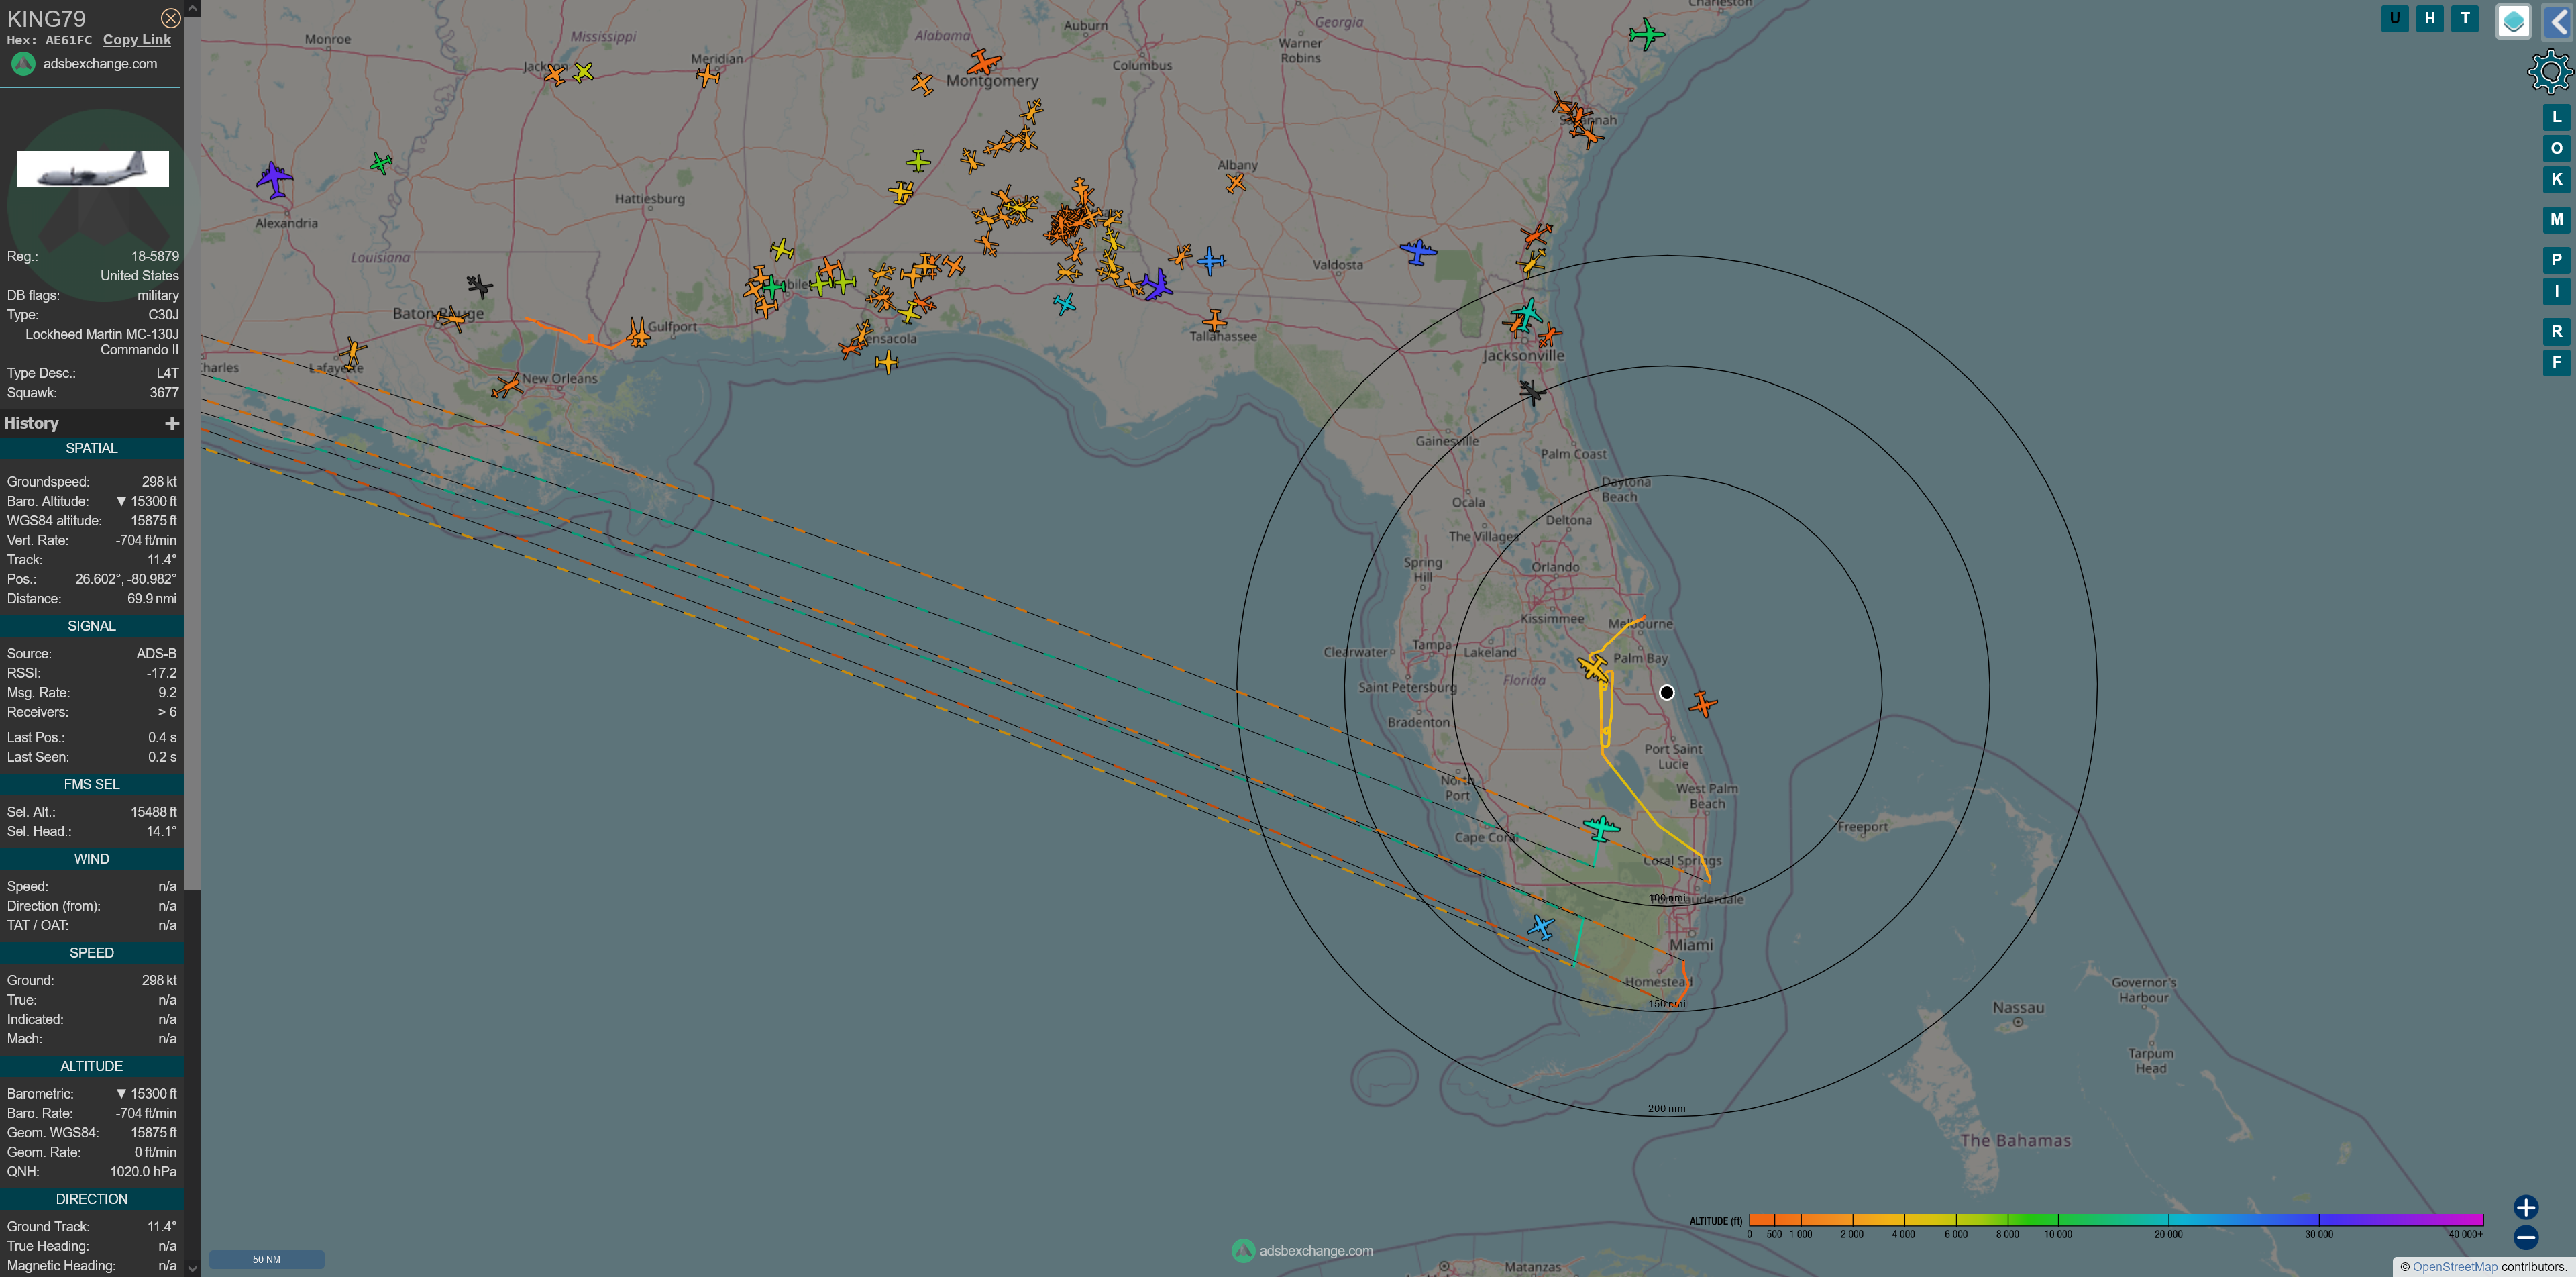Select the aircraft near Albany
This screenshot has height=1277, width=2576.
(x=1236, y=183)
